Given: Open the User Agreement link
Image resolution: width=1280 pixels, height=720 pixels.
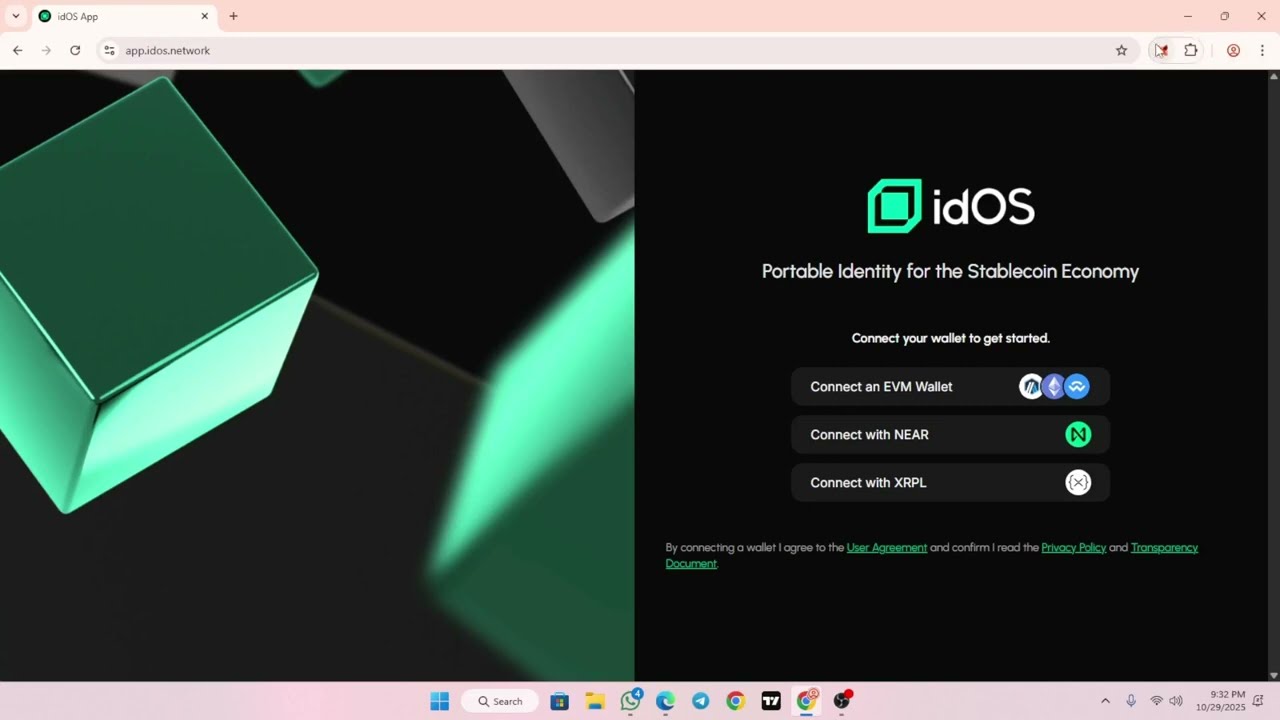Looking at the screenshot, I should [886, 548].
